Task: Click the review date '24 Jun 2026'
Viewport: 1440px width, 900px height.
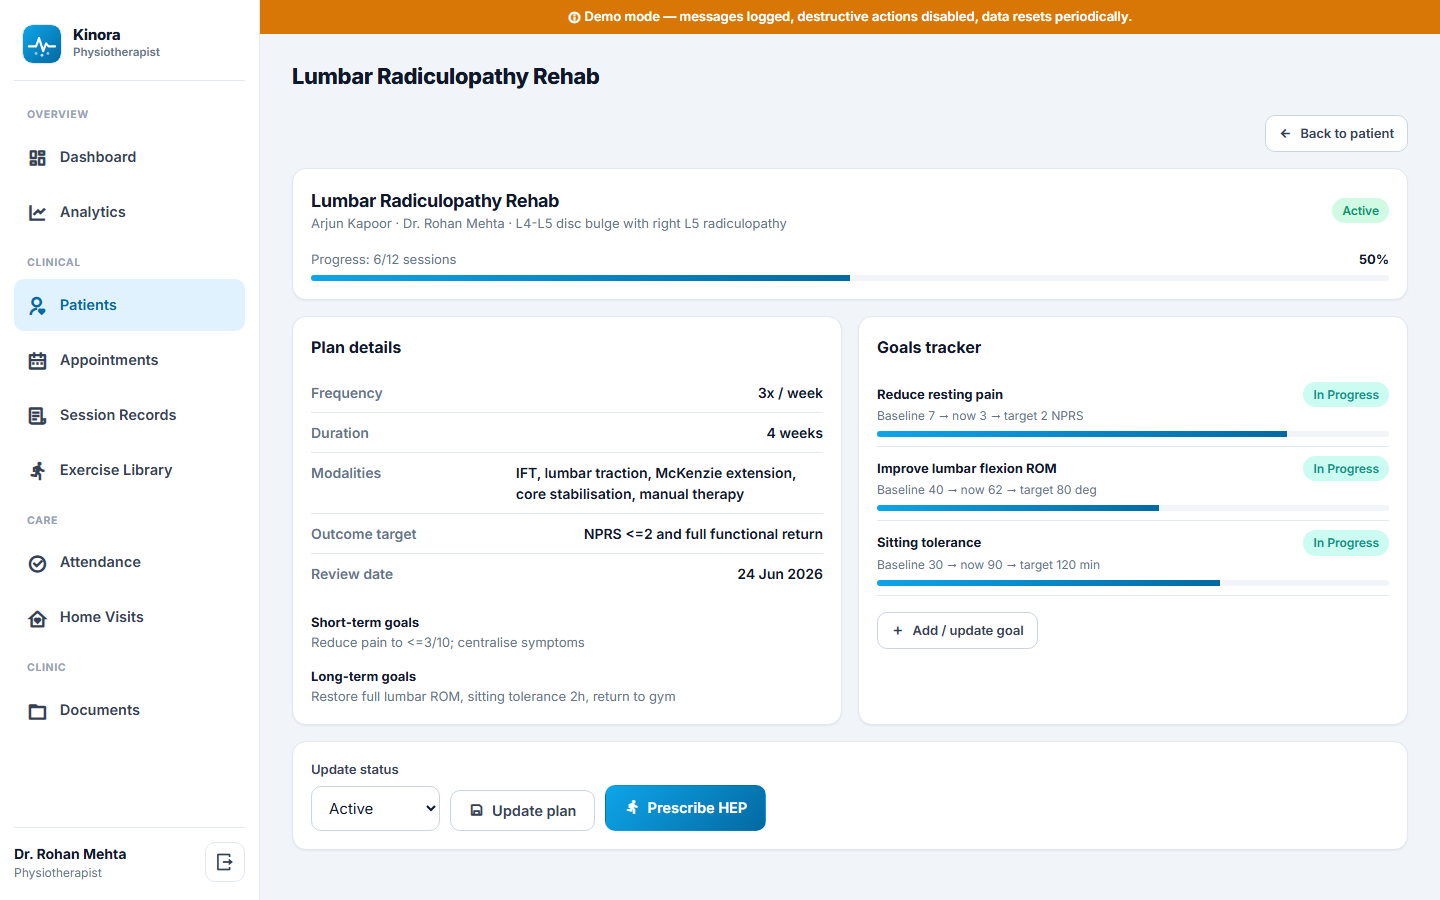Action: 780,574
